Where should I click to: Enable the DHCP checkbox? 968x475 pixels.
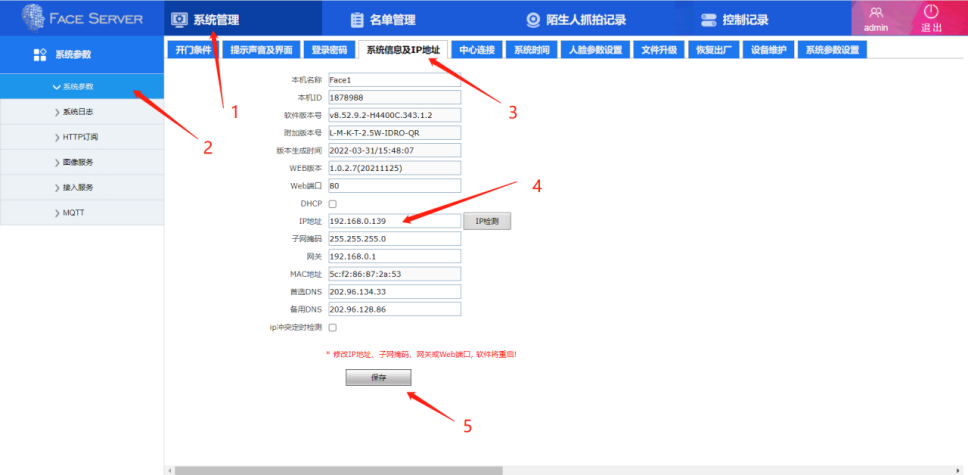click(333, 204)
